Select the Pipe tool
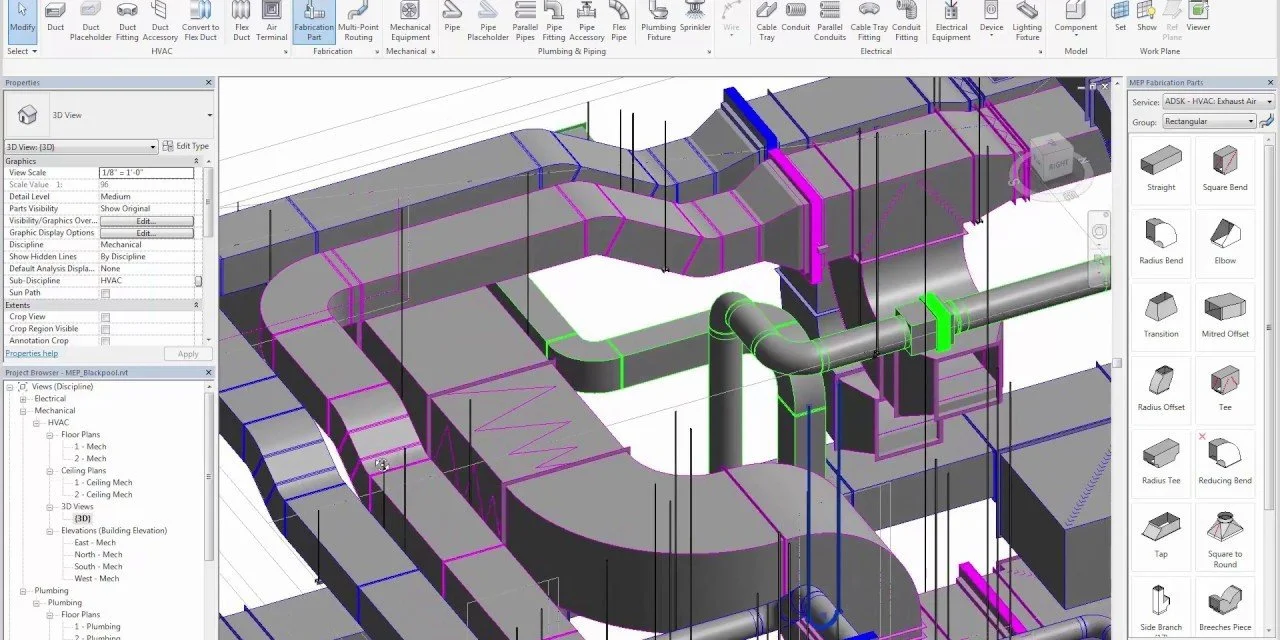 (x=453, y=17)
